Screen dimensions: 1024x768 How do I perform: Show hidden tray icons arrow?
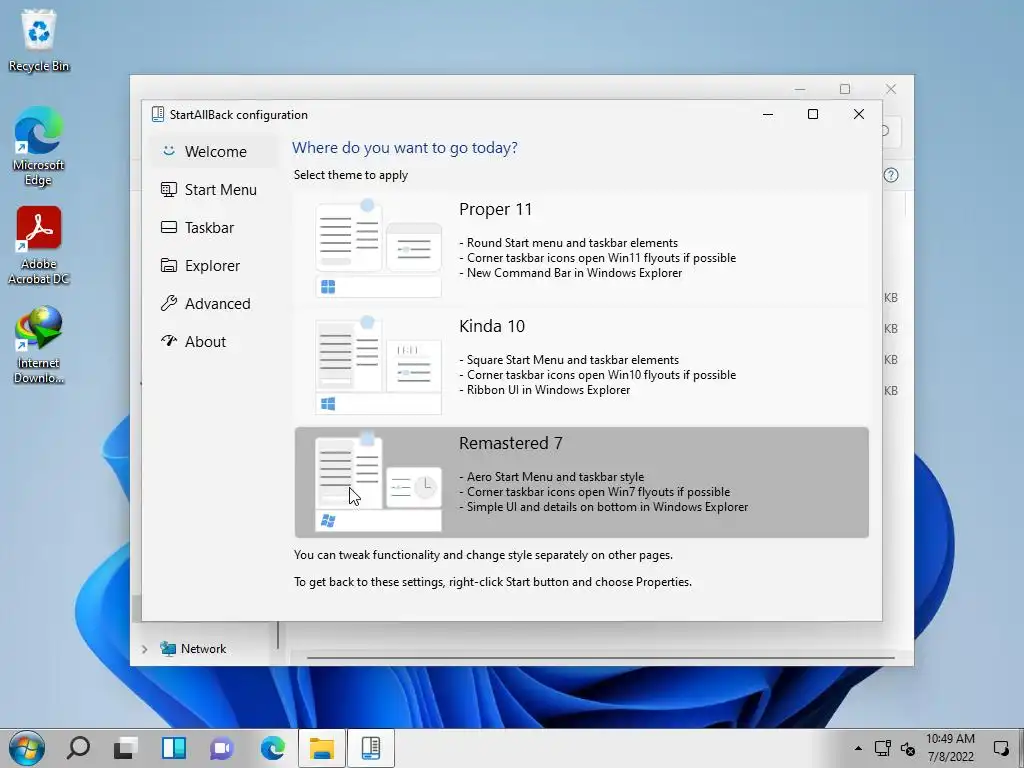[858, 748]
